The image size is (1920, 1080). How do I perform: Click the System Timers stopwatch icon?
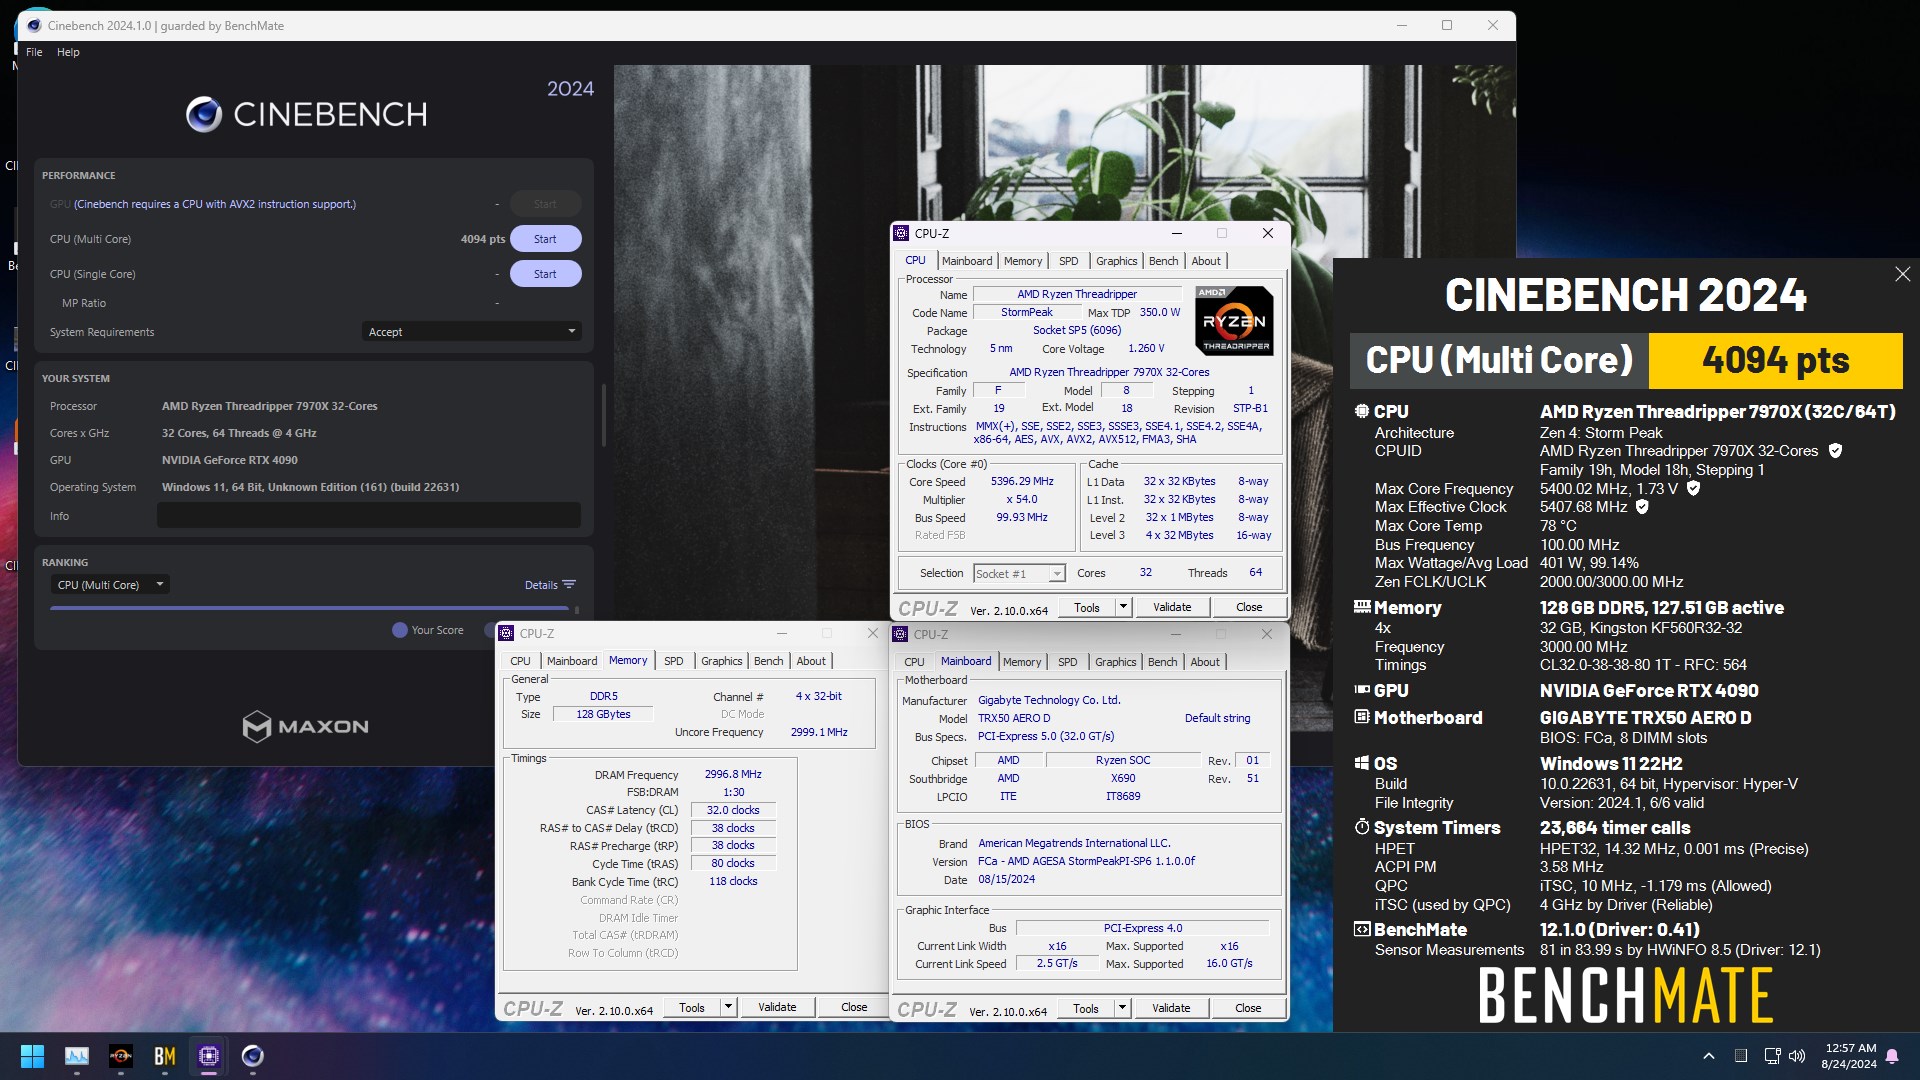(x=1361, y=827)
